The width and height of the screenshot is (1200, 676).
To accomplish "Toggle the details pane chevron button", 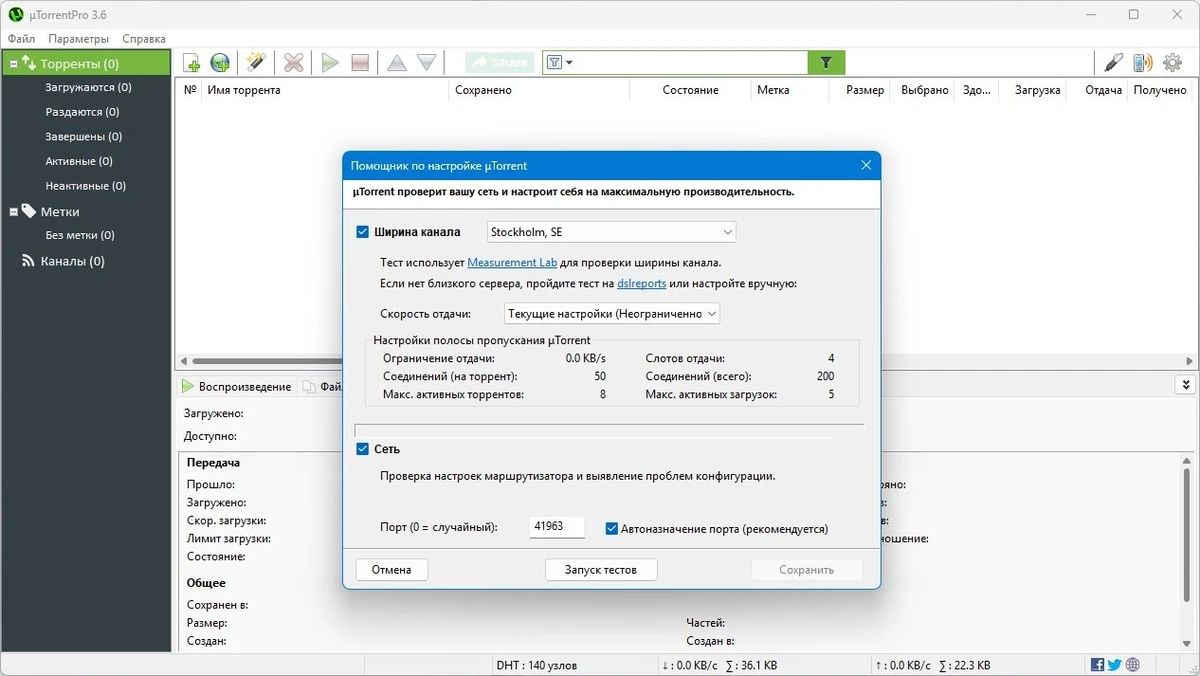I will 1186,385.
